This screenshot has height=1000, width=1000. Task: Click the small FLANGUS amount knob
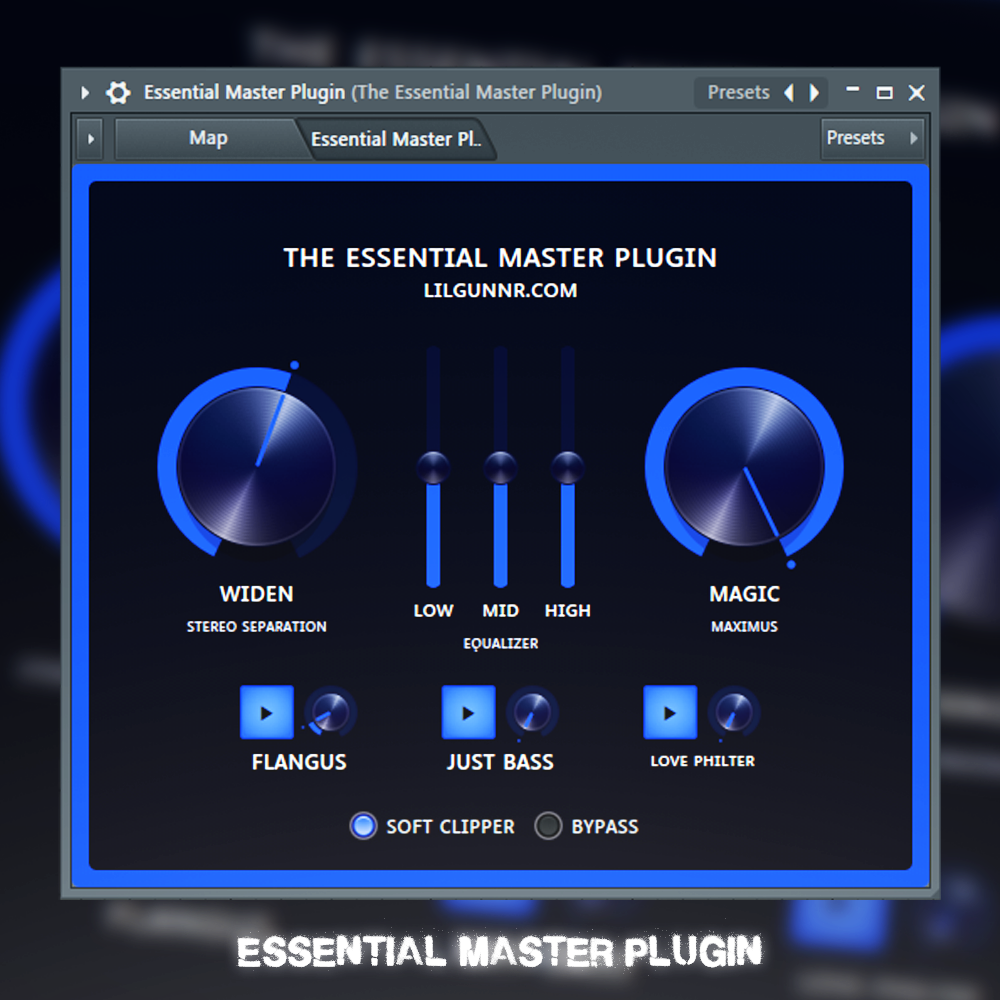tap(329, 712)
